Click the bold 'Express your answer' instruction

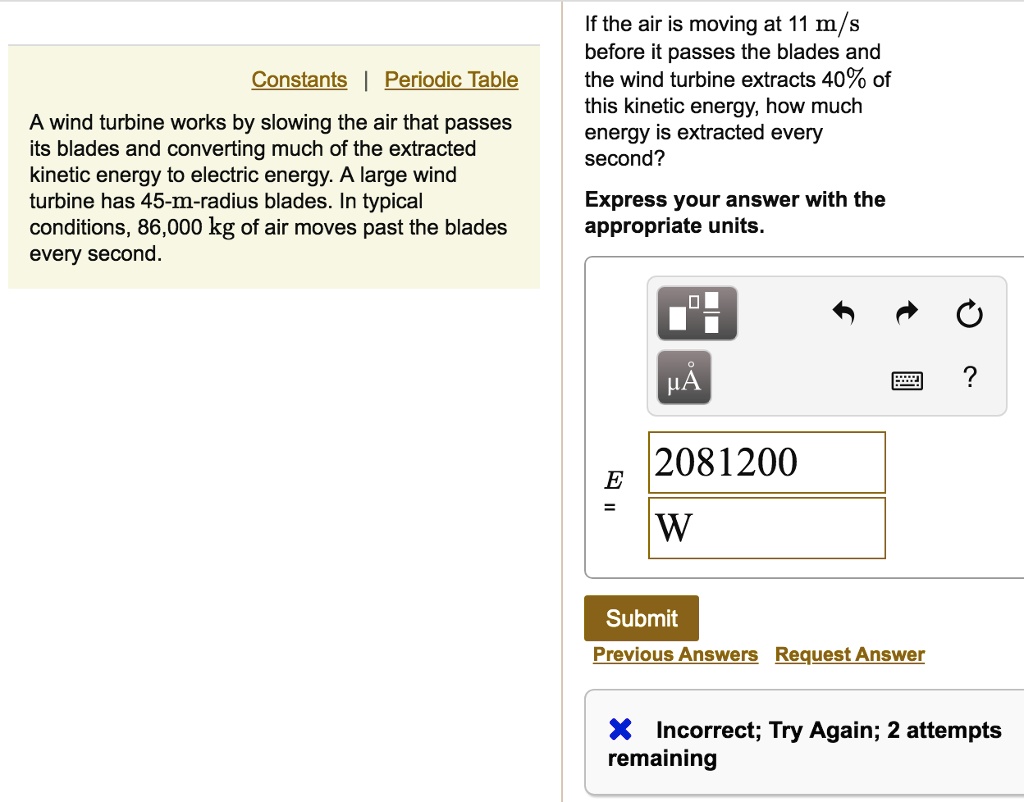(735, 212)
